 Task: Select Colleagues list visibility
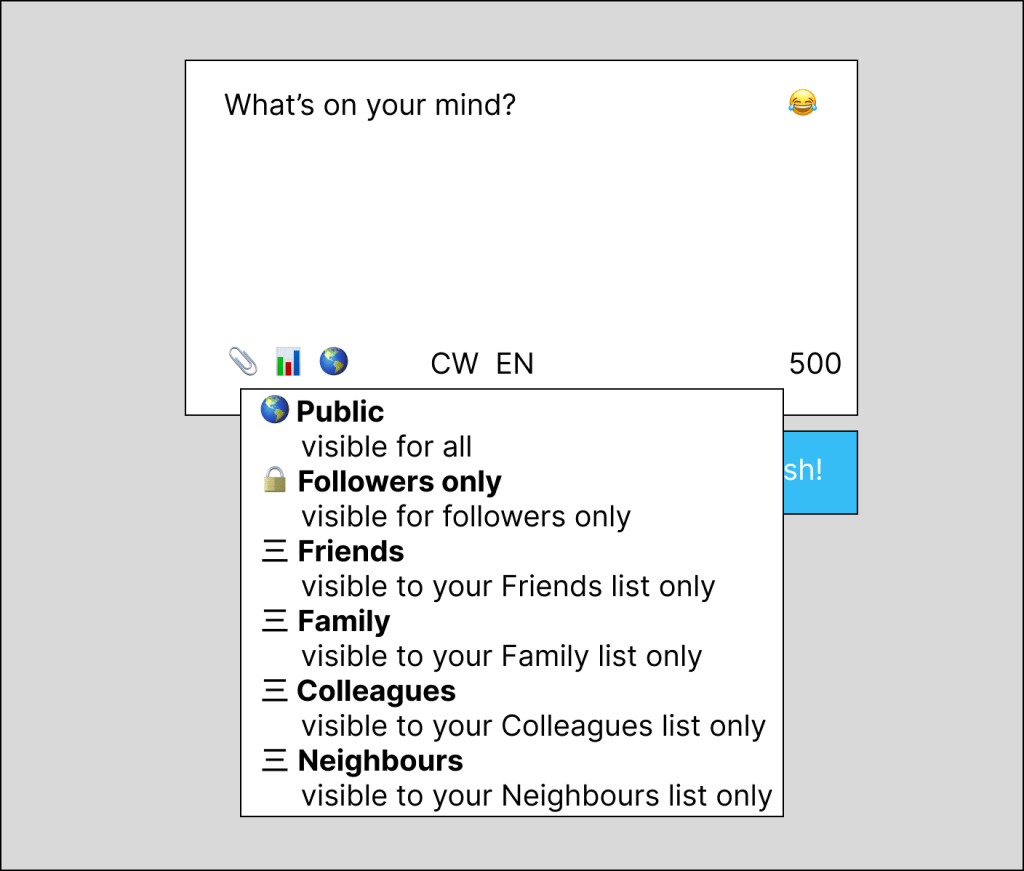[376, 692]
